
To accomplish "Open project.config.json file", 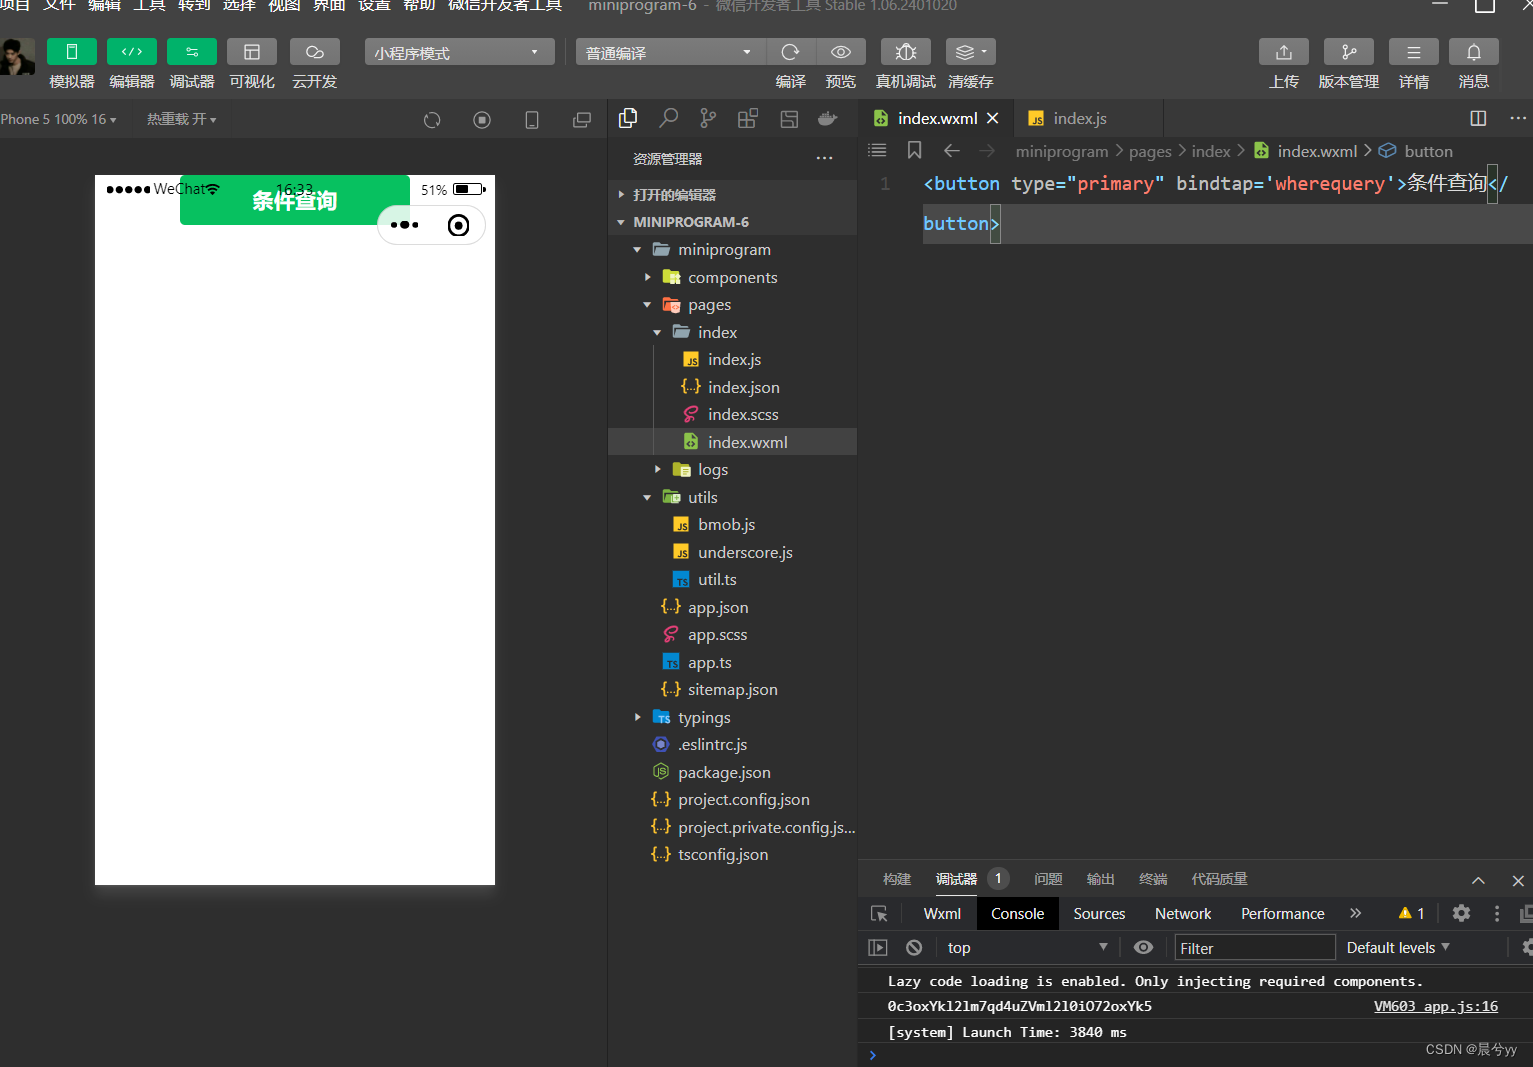I will (733, 799).
